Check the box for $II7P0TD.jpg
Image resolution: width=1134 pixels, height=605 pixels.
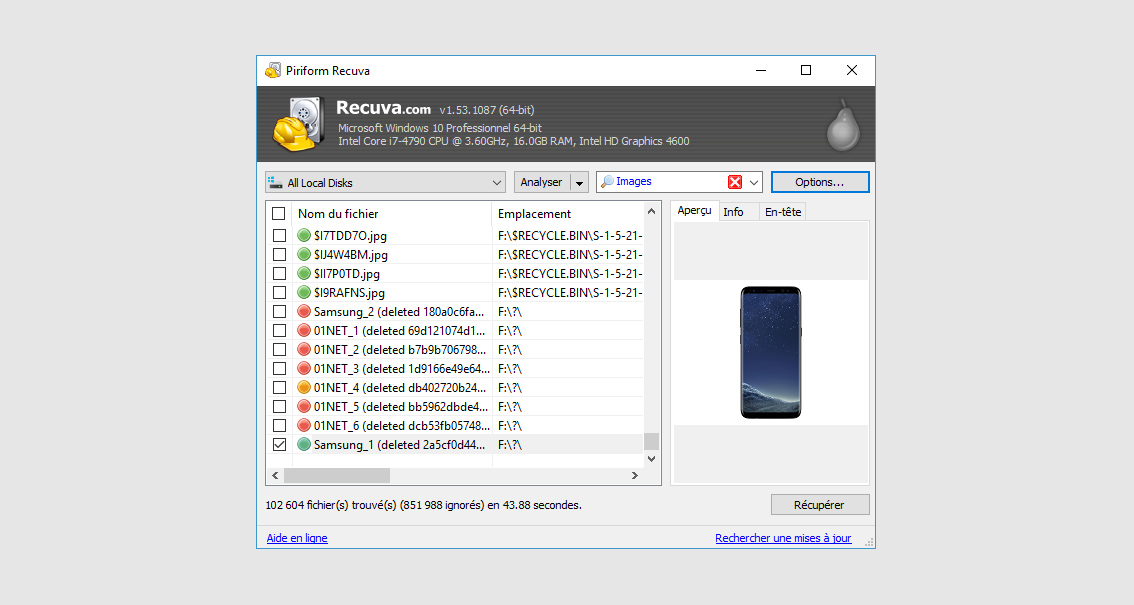point(279,273)
